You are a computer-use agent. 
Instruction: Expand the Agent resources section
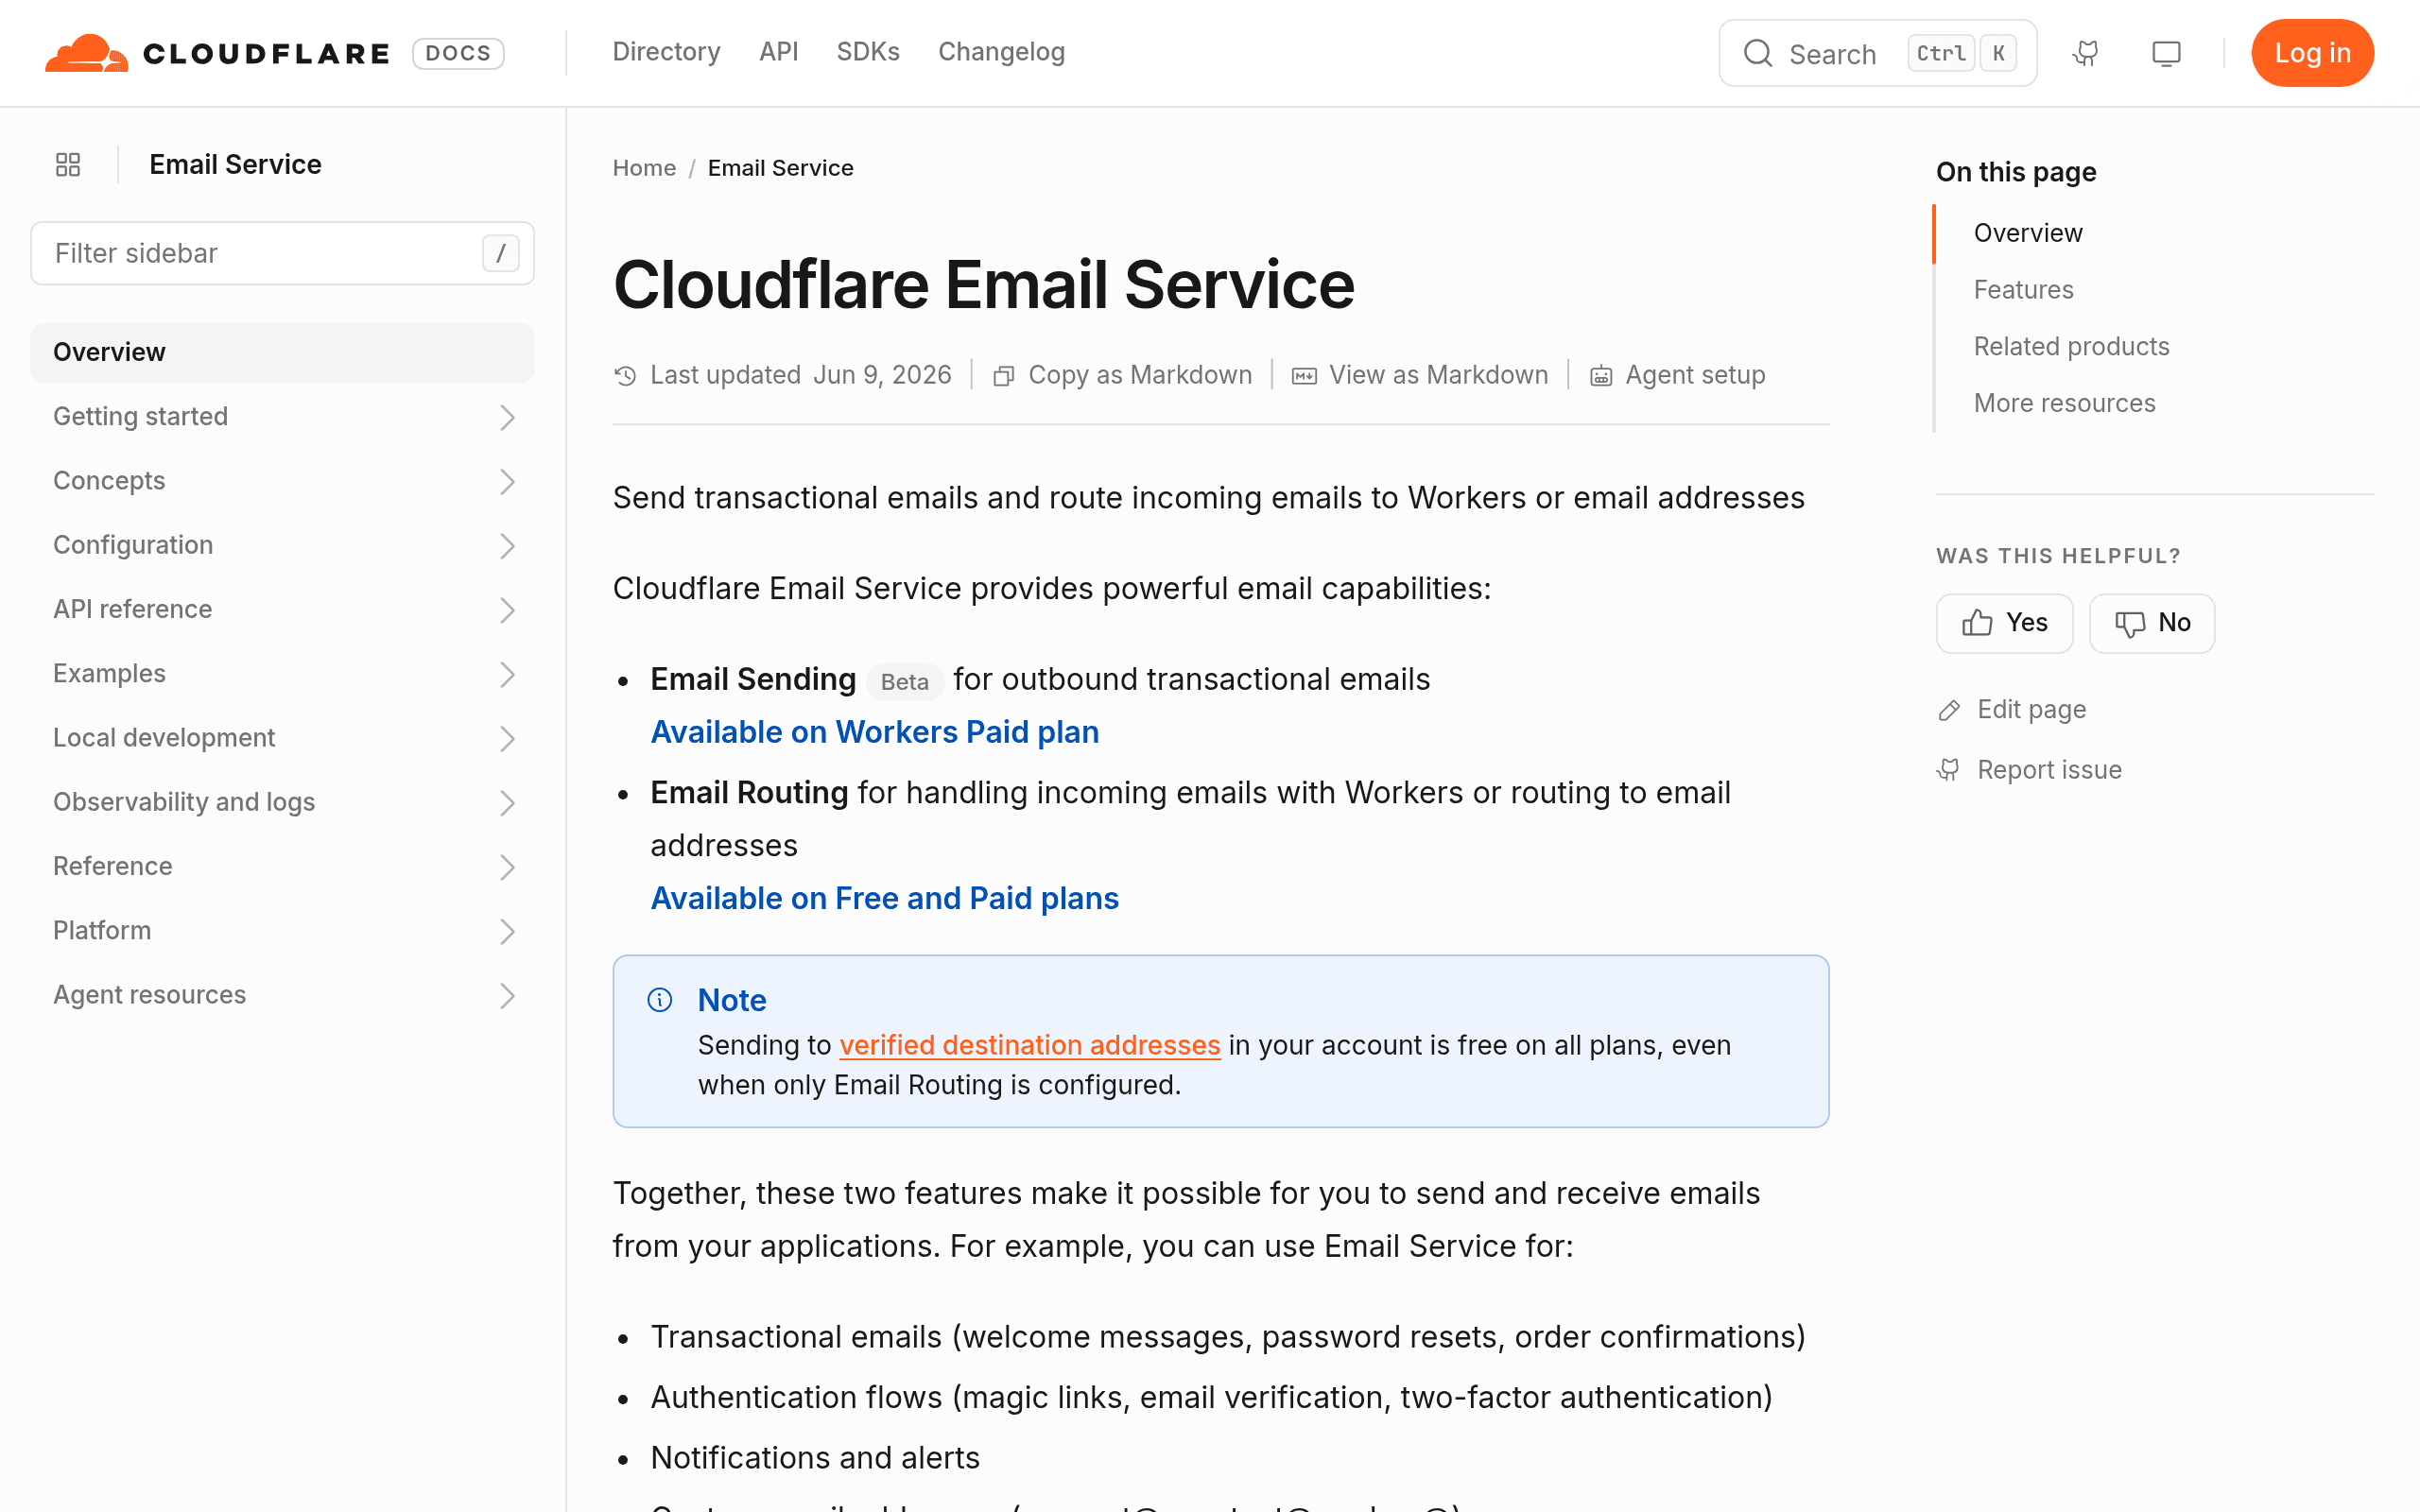point(282,996)
